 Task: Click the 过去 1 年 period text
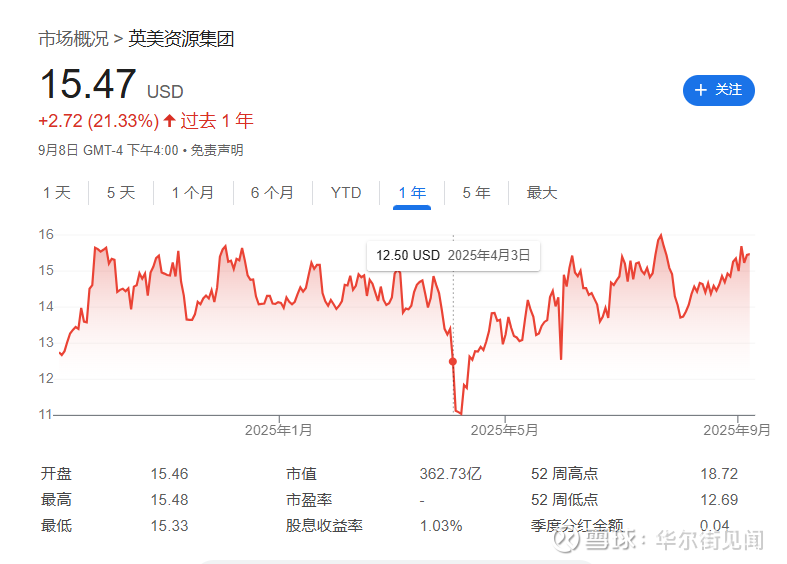click(217, 121)
